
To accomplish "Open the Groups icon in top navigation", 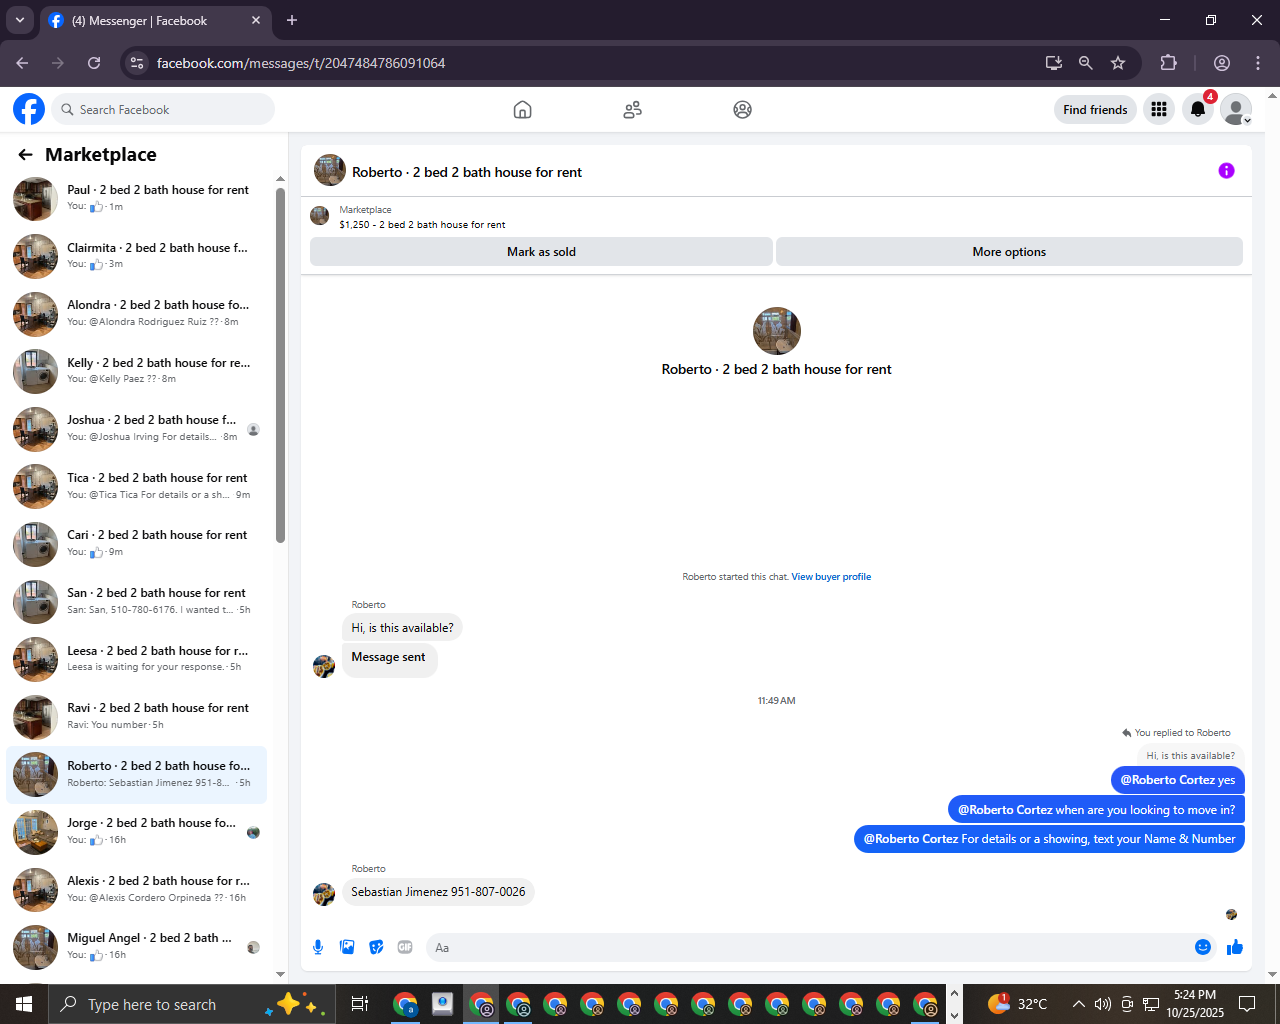I will [742, 110].
